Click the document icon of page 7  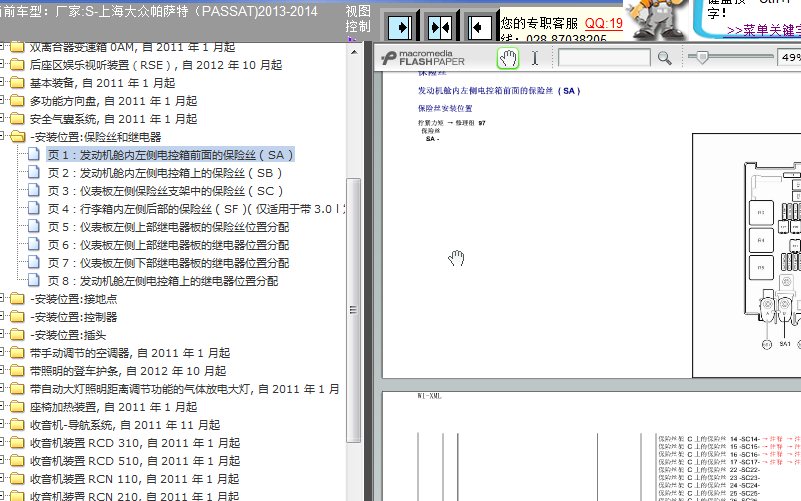click(34, 262)
